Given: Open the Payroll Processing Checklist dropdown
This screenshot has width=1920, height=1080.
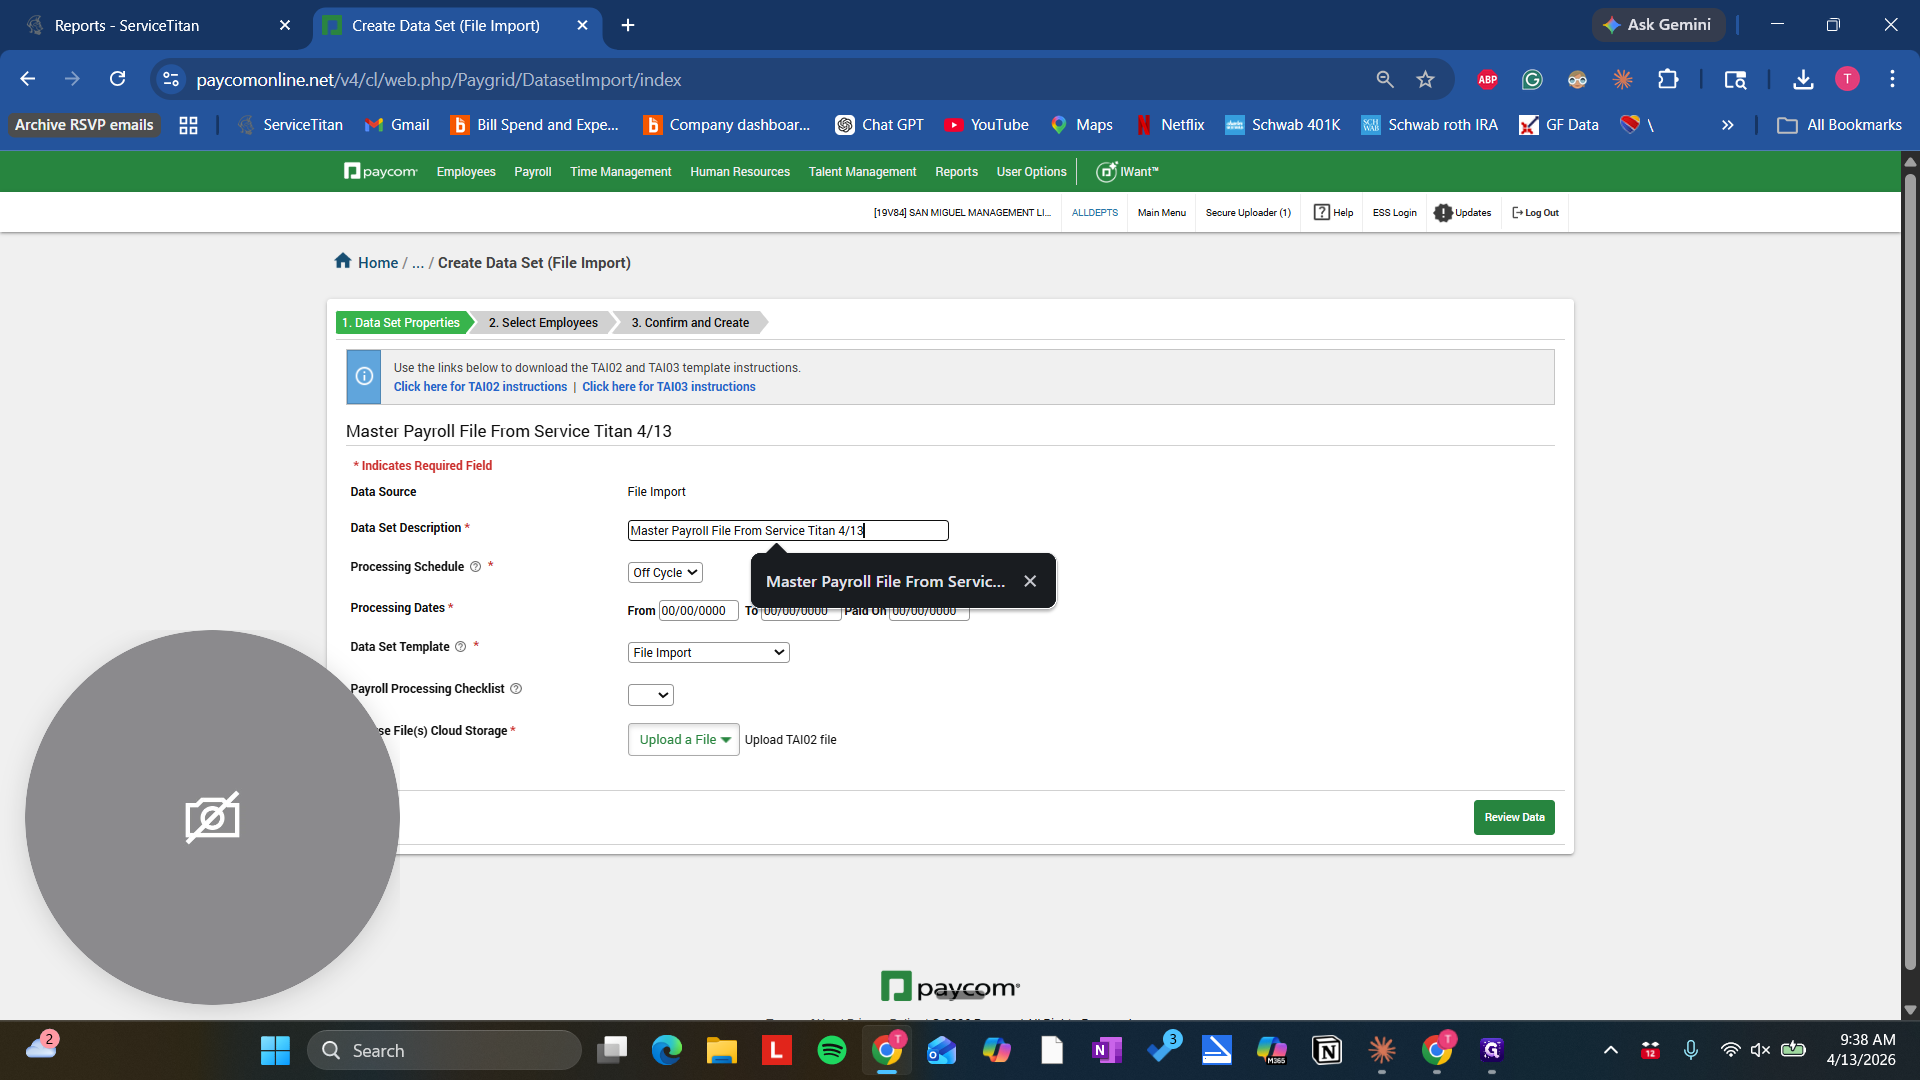Looking at the screenshot, I should point(651,695).
